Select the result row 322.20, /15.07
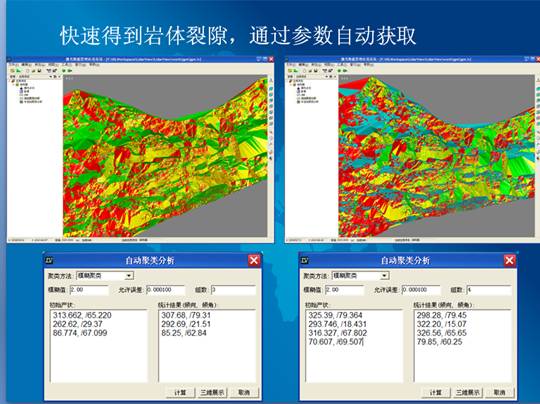 (442, 324)
